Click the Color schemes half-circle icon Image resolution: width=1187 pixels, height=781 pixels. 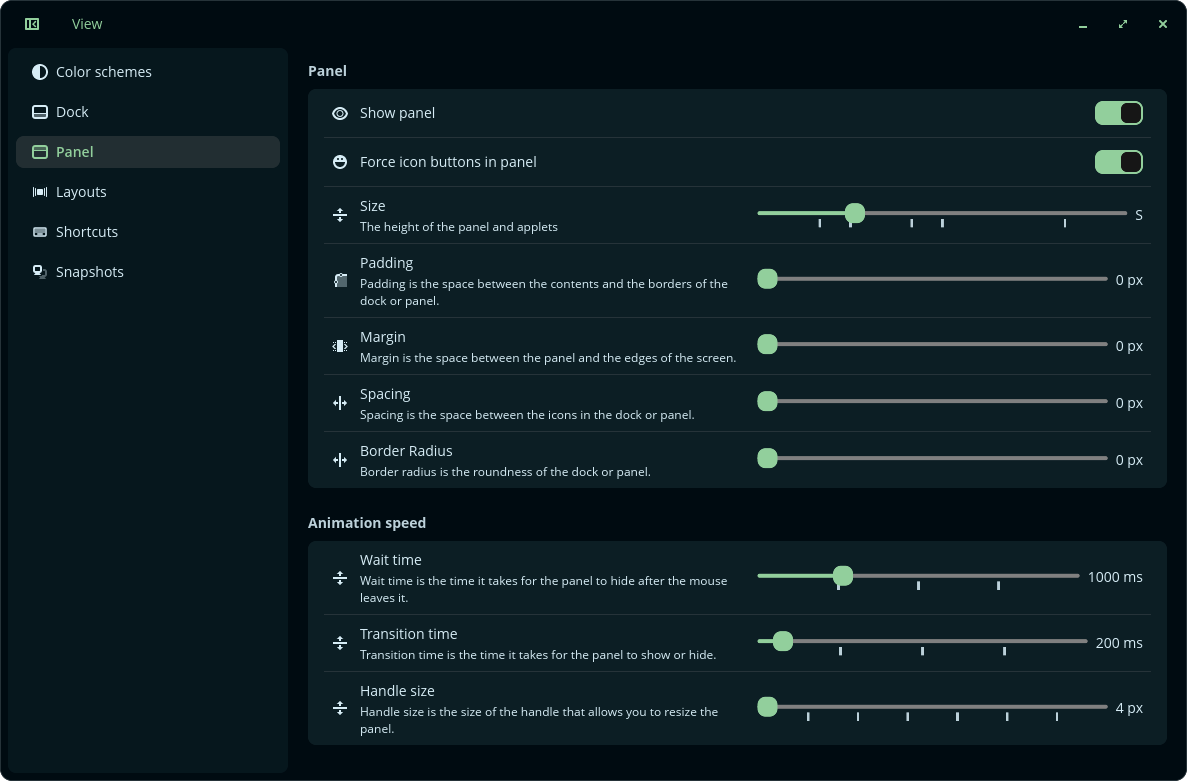[39, 72]
